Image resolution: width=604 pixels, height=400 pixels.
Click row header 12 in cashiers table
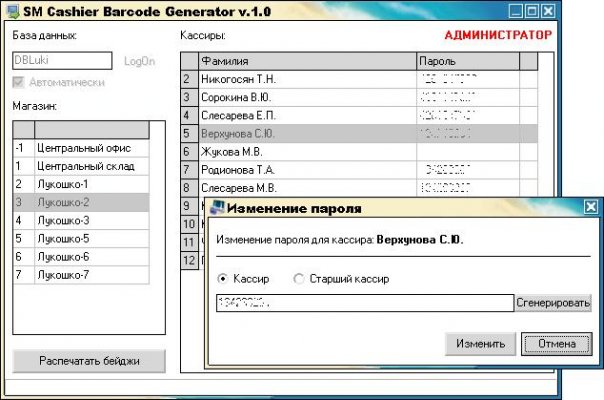(190, 261)
